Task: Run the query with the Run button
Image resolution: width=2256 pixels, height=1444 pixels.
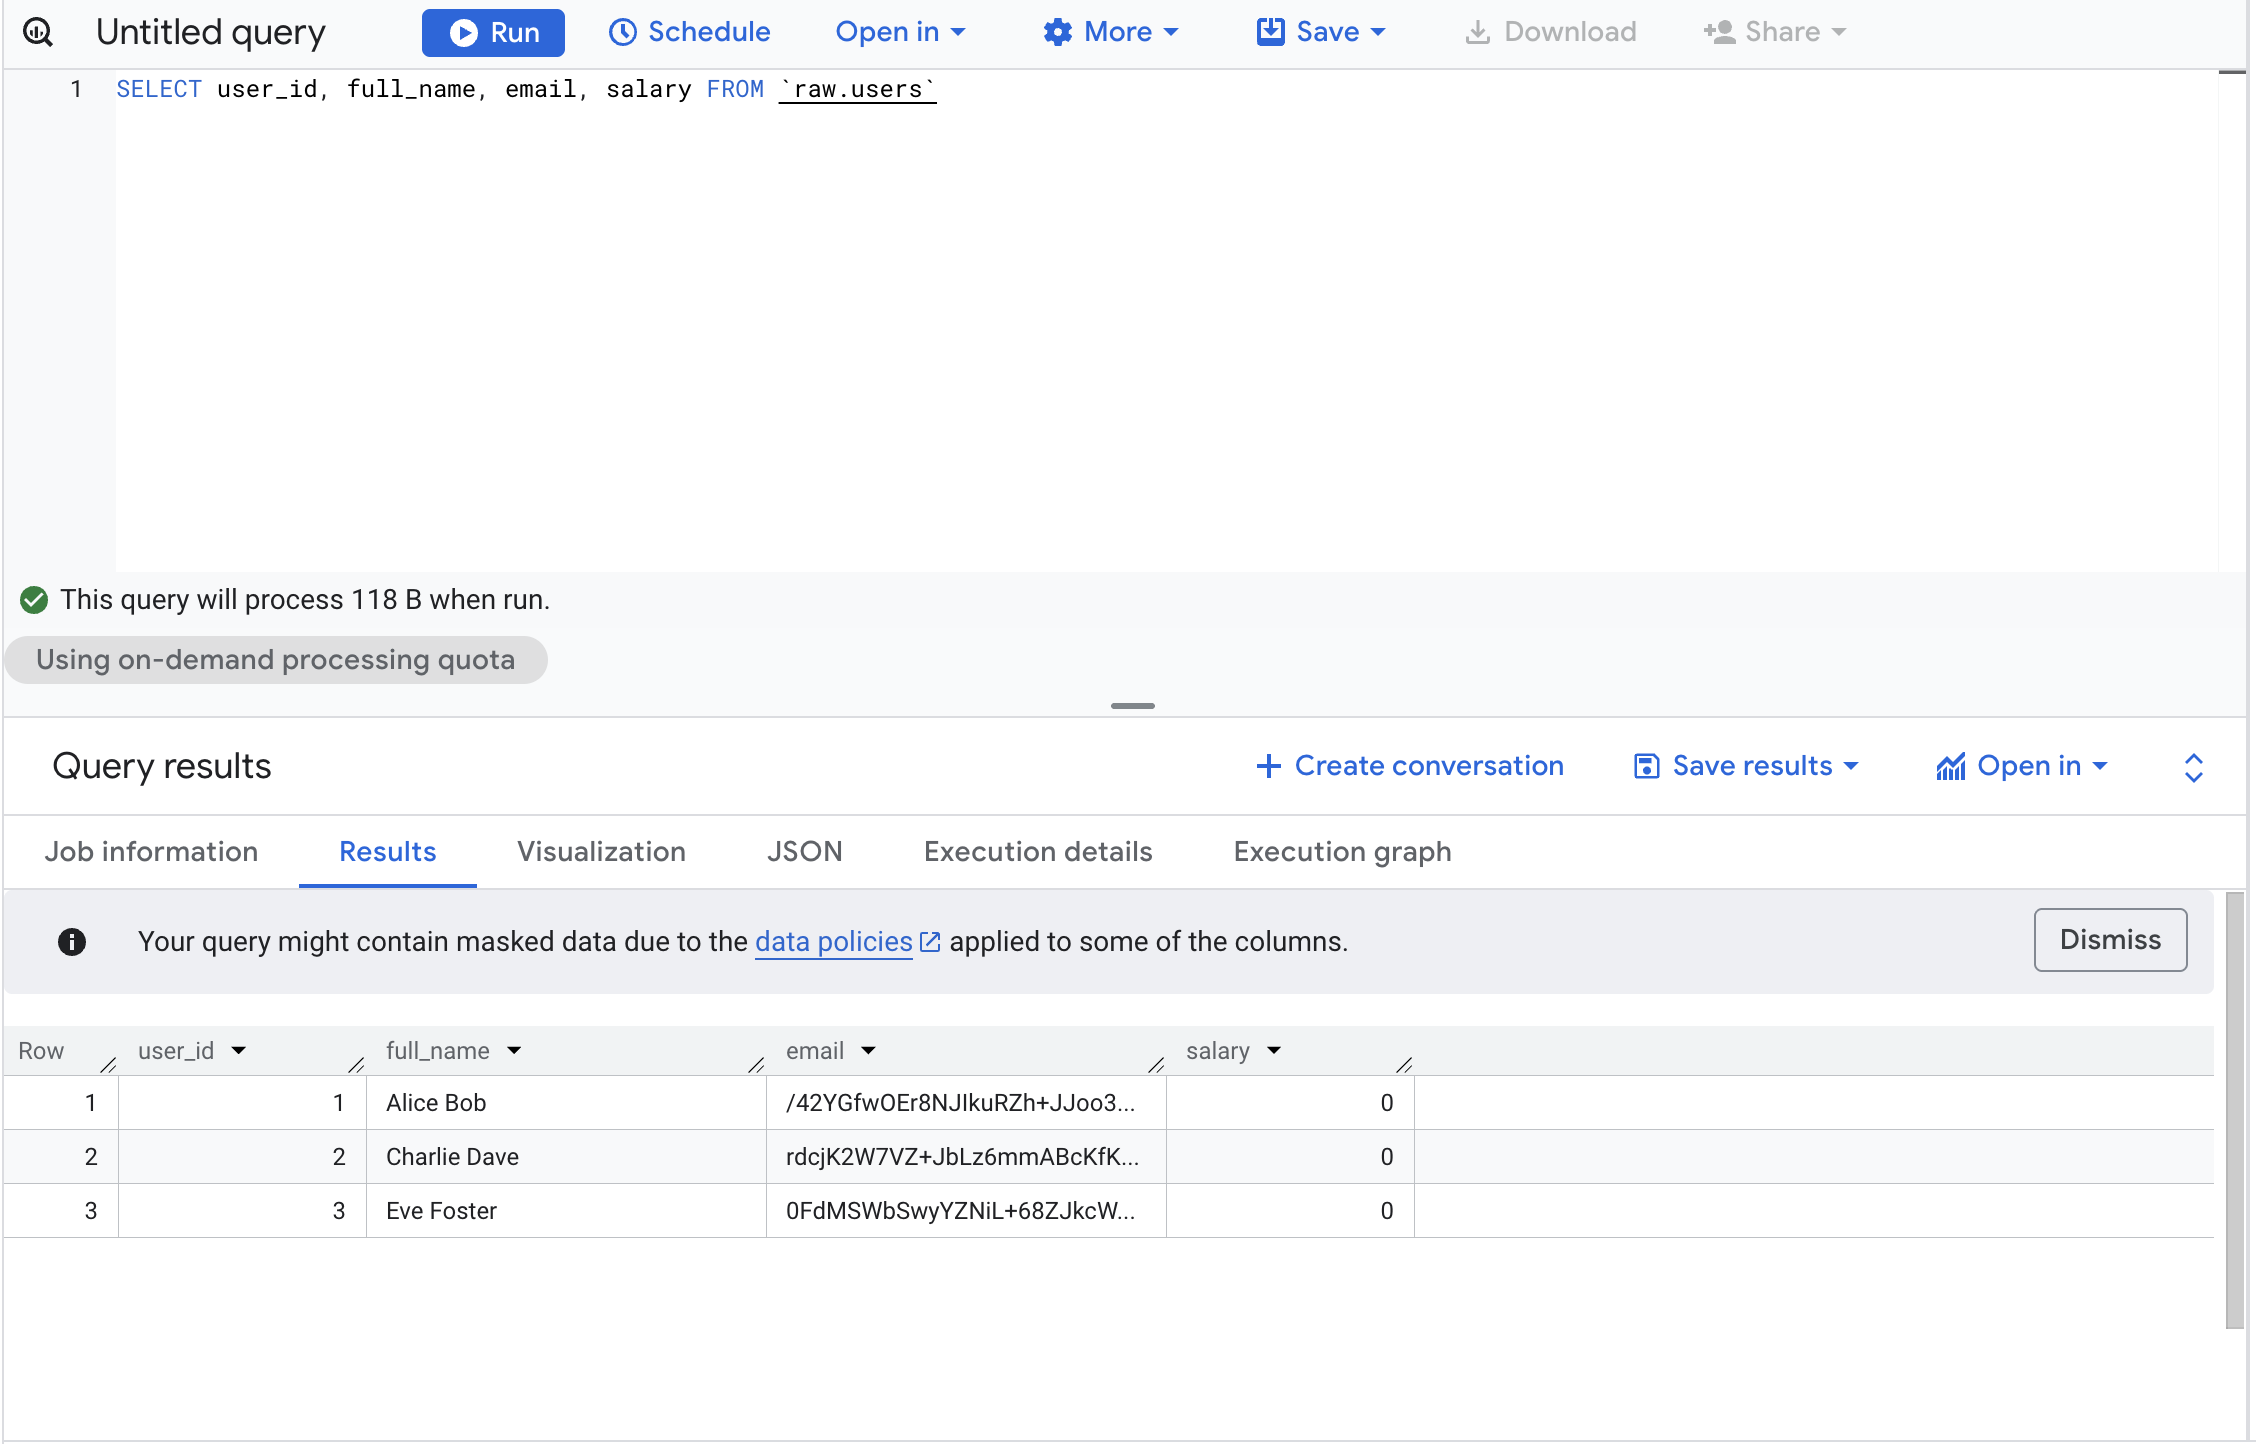Action: click(493, 32)
